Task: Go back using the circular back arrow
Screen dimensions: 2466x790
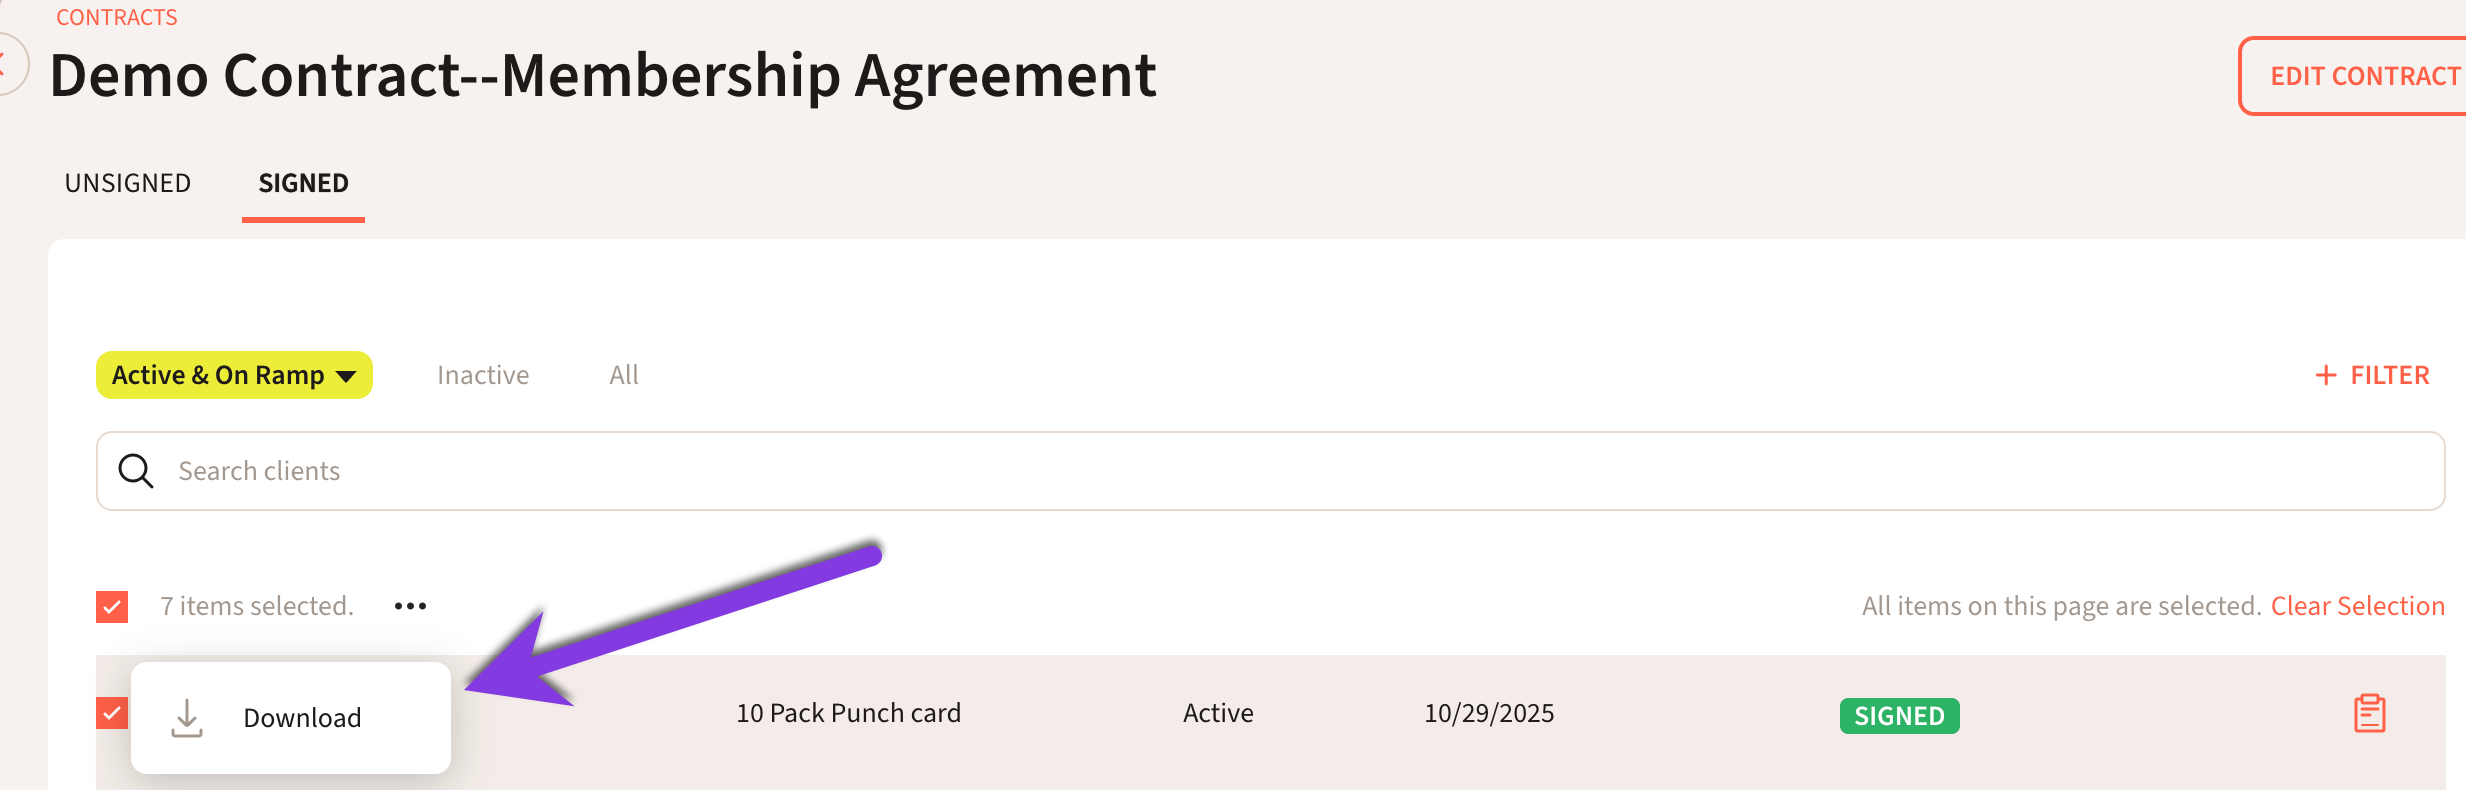Action: (8, 65)
